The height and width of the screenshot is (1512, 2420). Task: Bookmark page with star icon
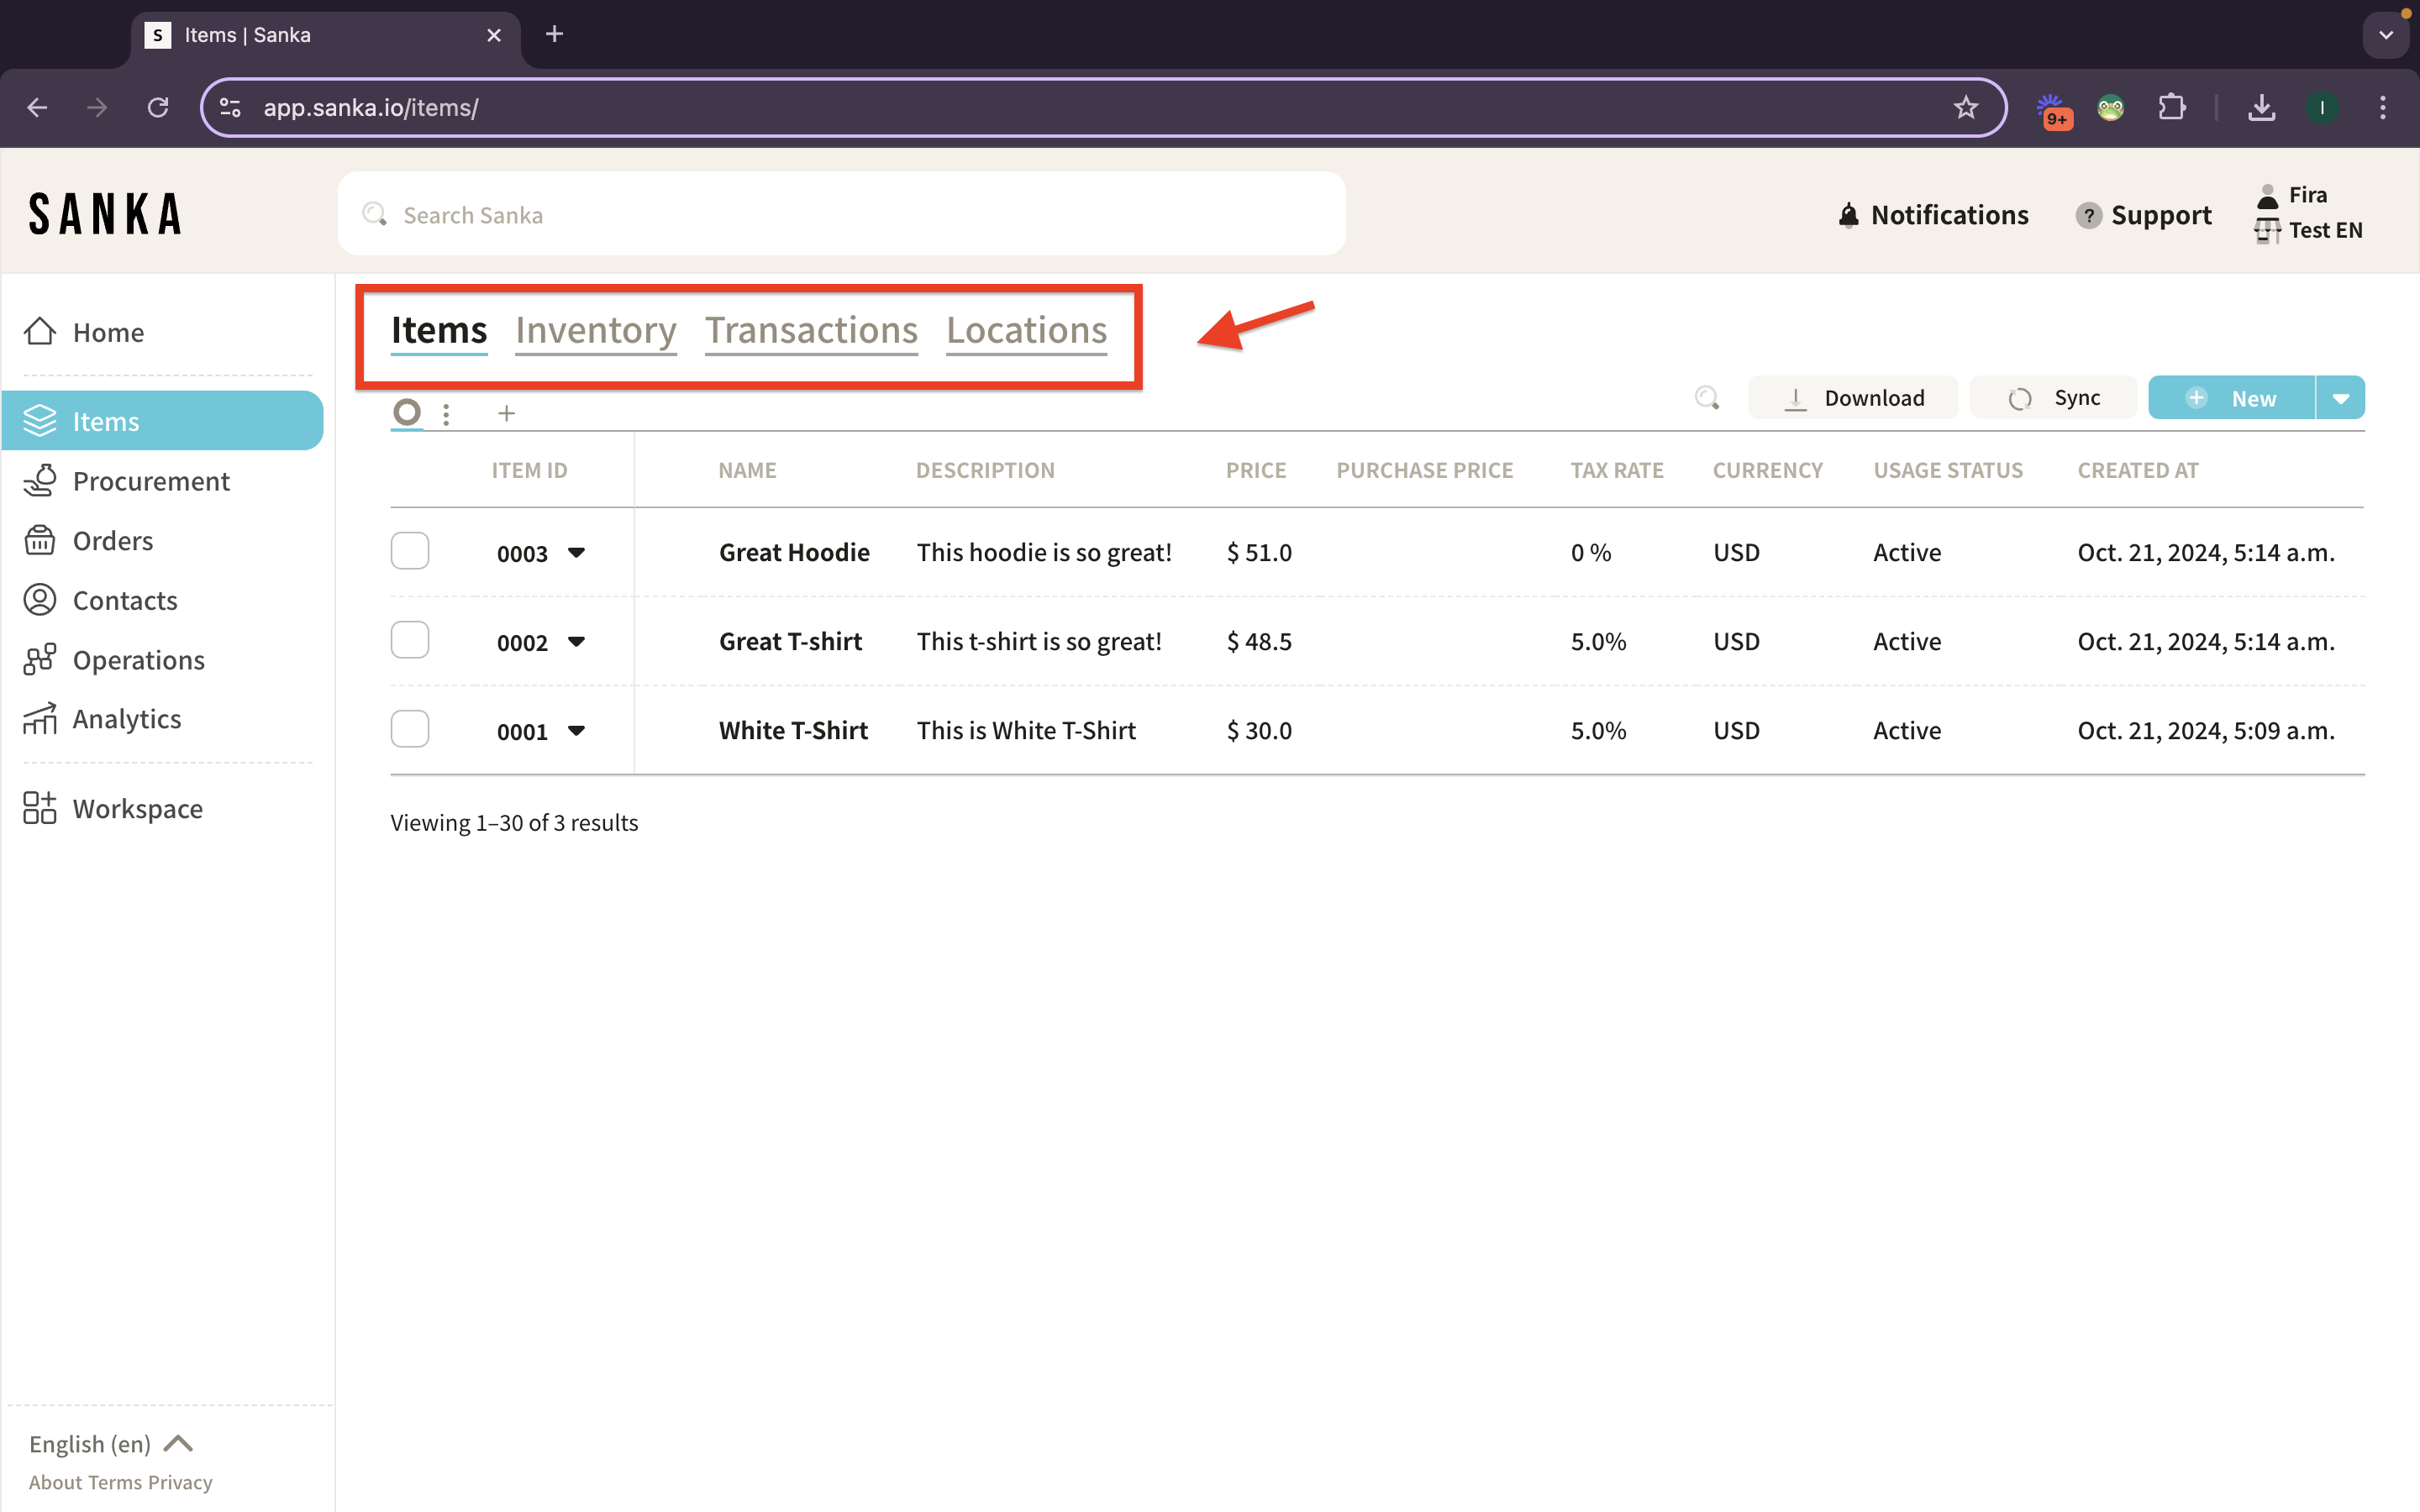[x=1965, y=108]
